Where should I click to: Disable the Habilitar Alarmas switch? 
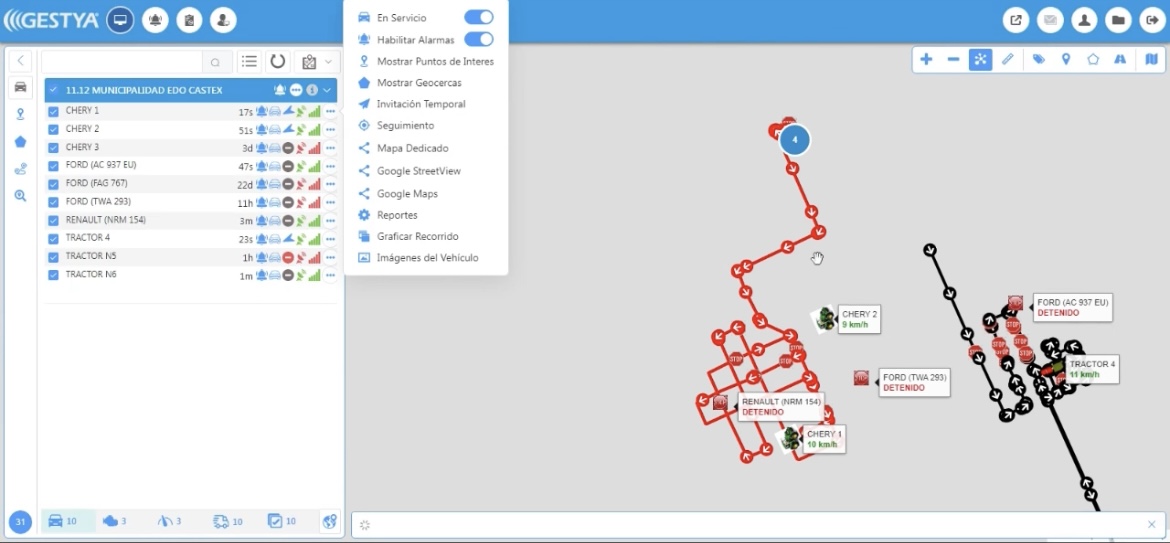[479, 40]
